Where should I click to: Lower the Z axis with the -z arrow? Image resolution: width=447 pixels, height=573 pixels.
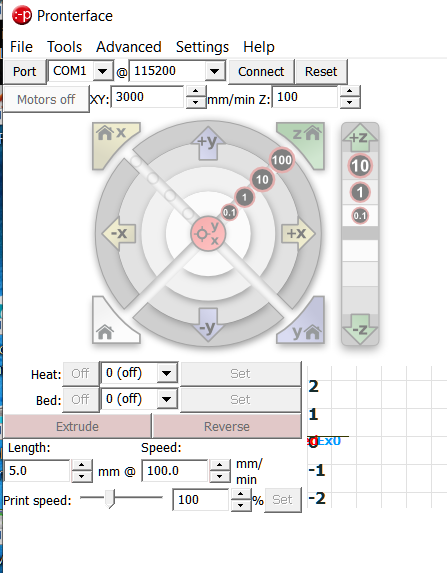pos(360,330)
